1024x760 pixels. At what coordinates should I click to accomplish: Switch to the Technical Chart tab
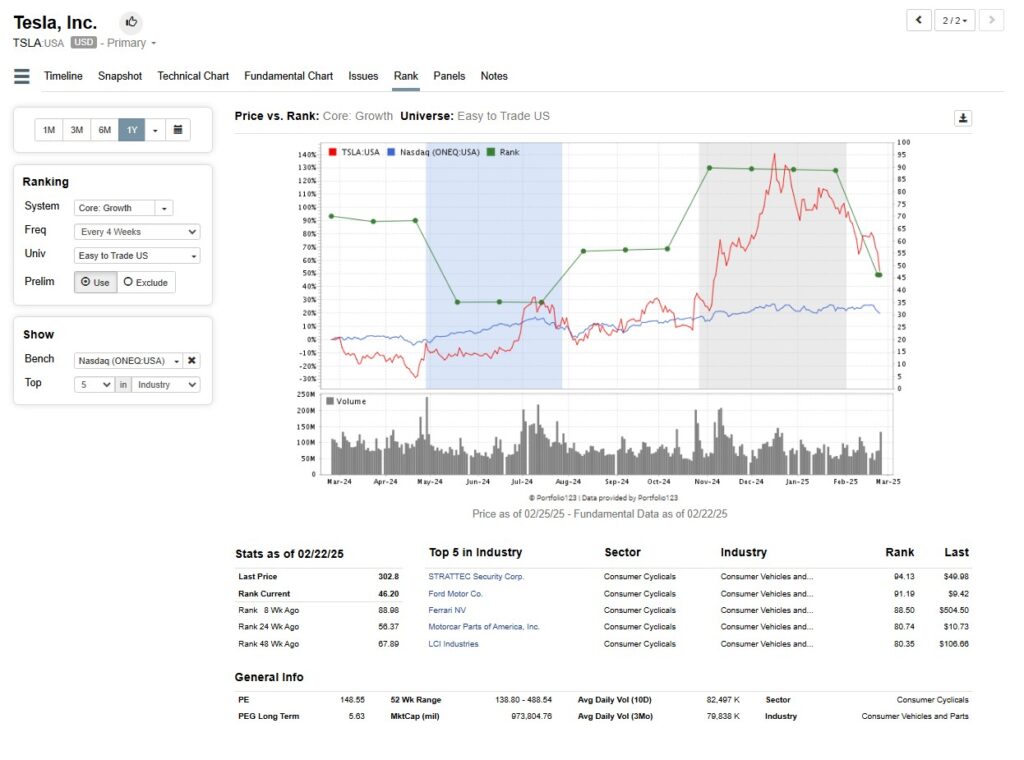click(x=193, y=76)
